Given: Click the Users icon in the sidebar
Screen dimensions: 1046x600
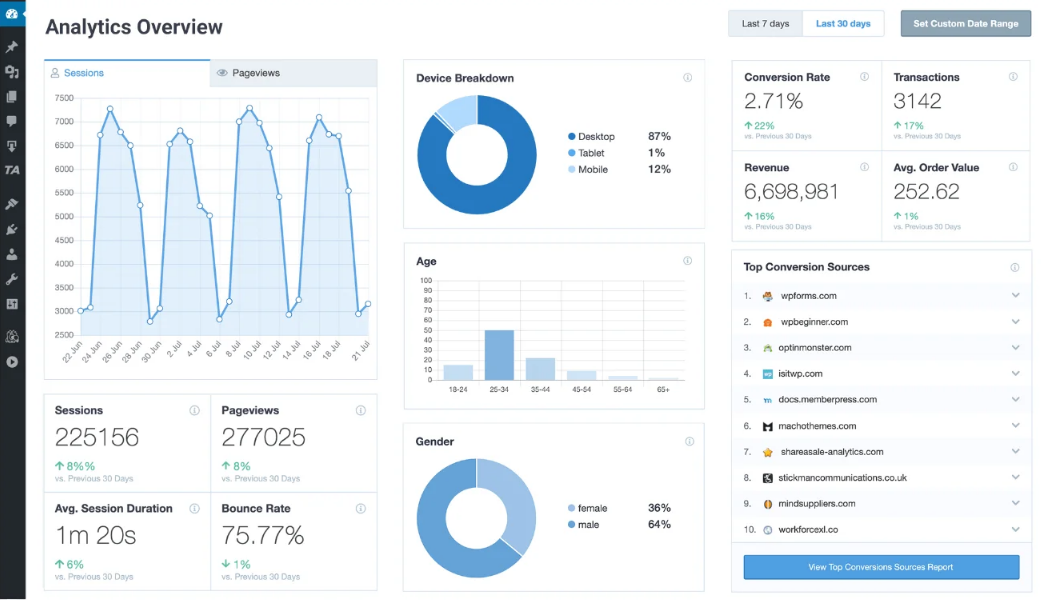Looking at the screenshot, I should pos(12,252).
